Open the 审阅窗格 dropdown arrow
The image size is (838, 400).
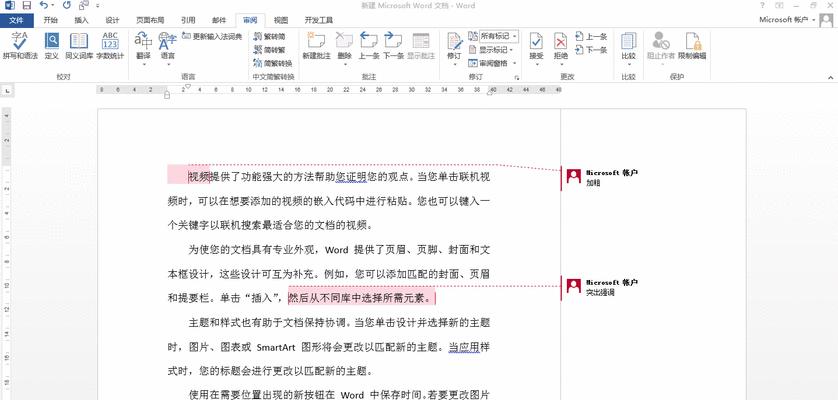click(515, 63)
